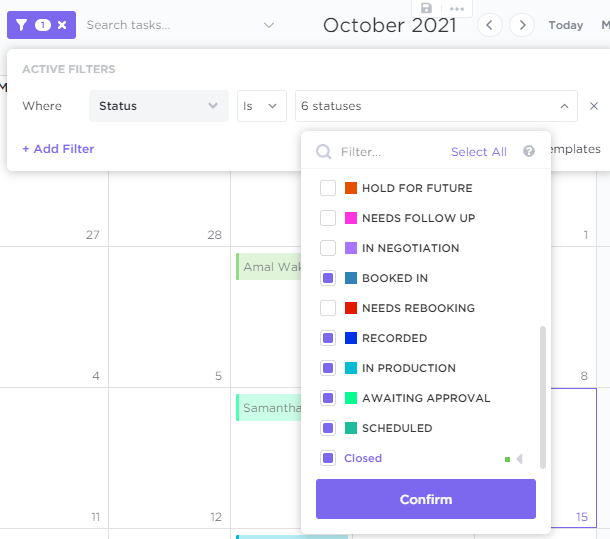610x539 pixels.
Task: Click the Select All link
Action: (478, 152)
